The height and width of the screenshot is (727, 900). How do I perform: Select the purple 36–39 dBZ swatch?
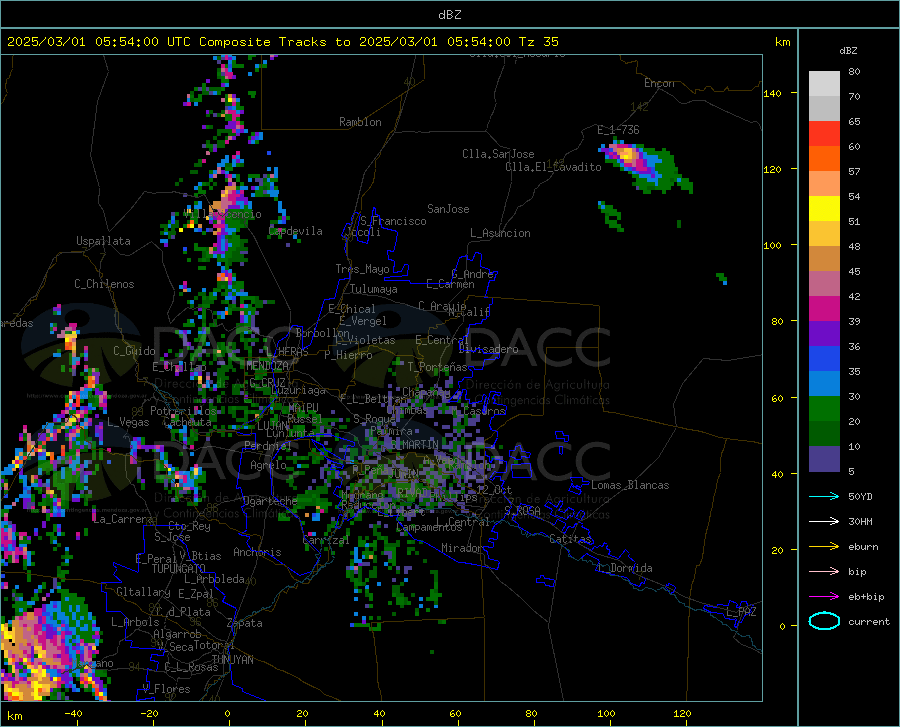pos(824,334)
